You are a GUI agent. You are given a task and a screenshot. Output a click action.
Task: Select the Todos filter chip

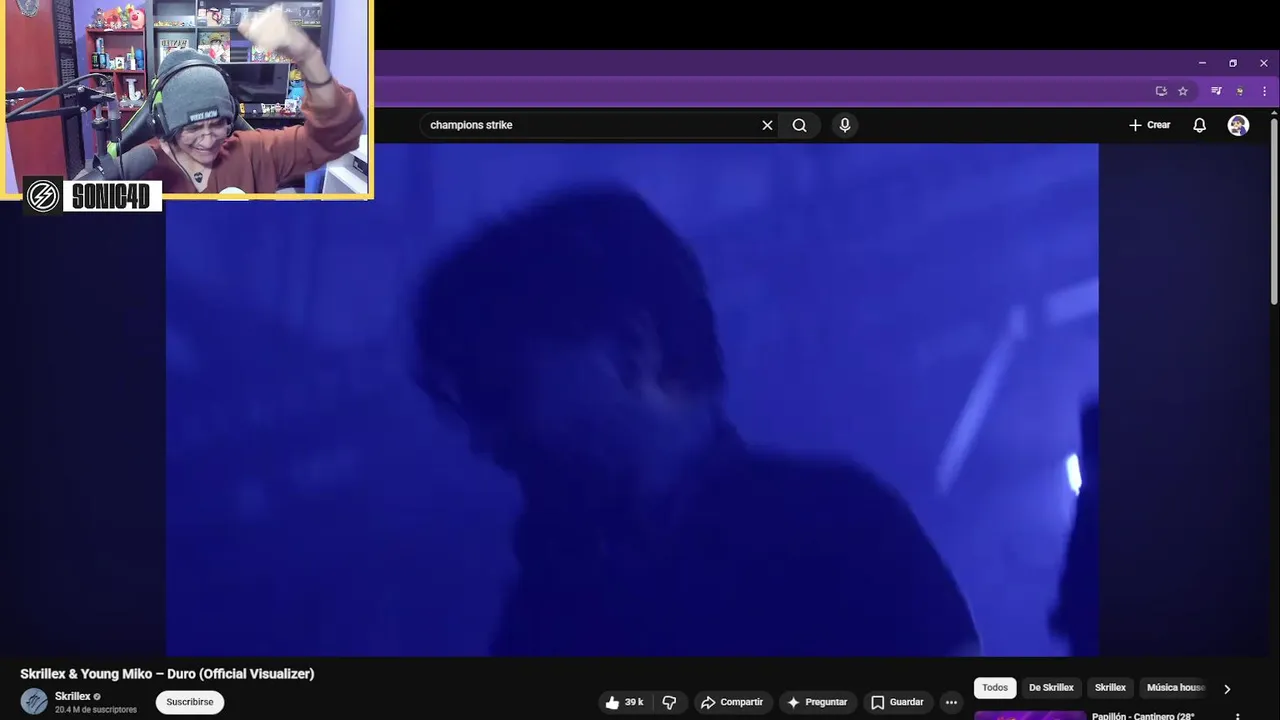click(995, 688)
